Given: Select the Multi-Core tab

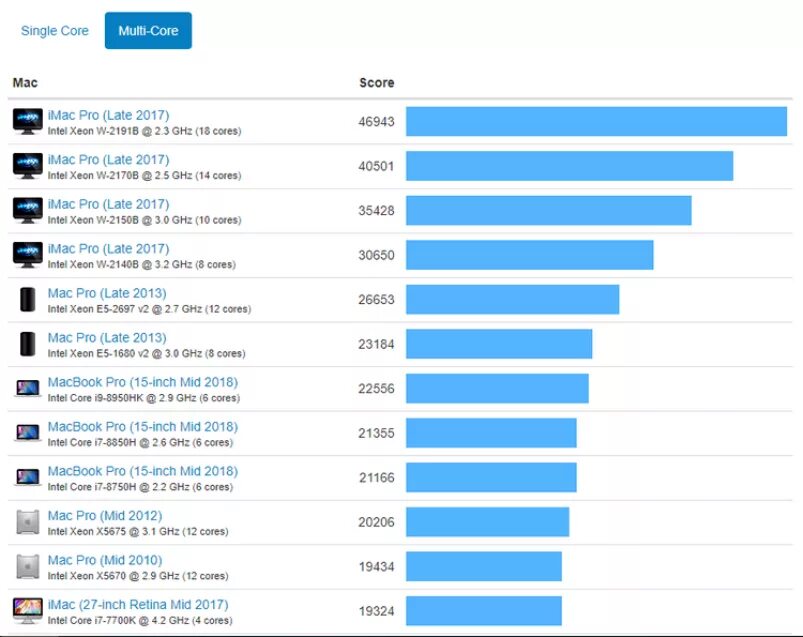Looking at the screenshot, I should (149, 31).
